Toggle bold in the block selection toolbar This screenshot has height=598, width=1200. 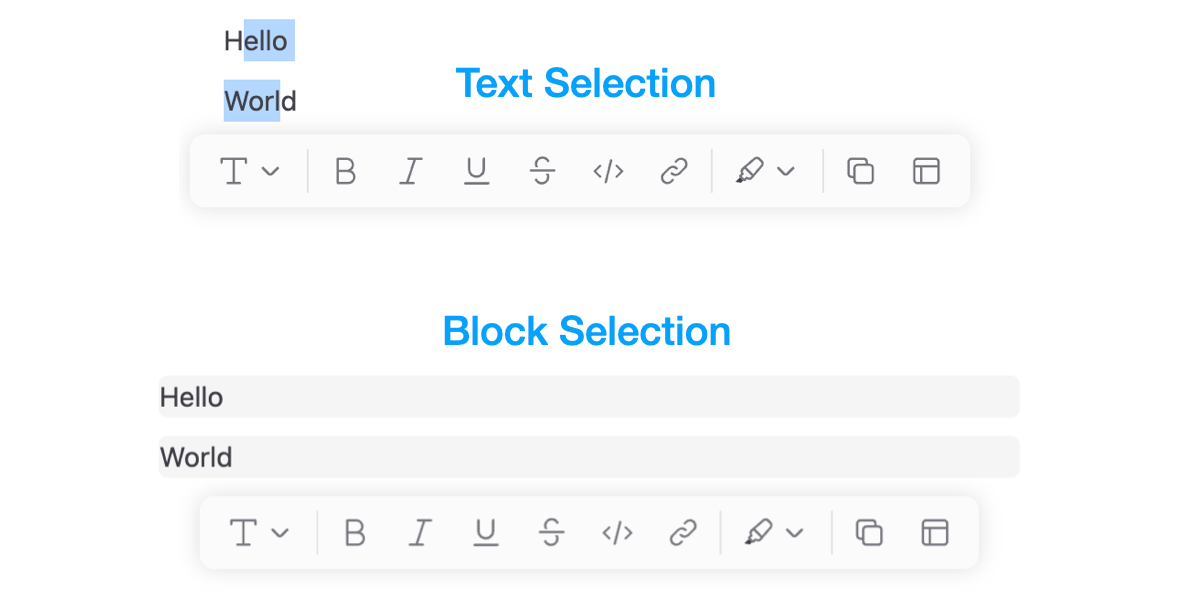coord(354,532)
